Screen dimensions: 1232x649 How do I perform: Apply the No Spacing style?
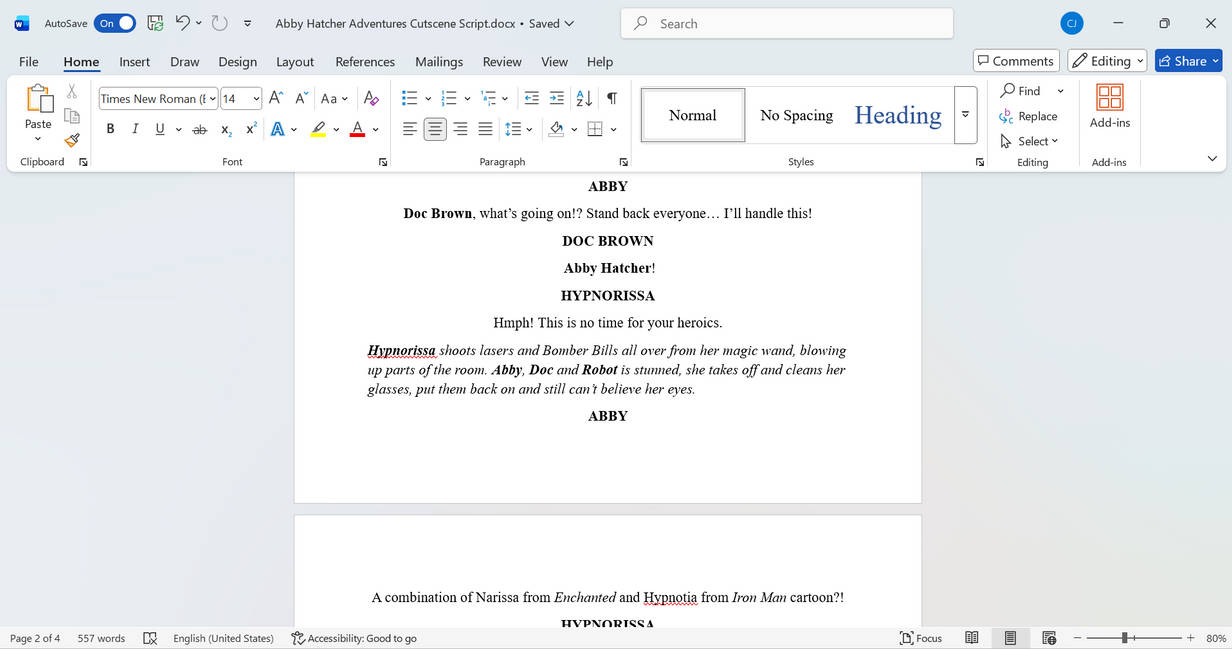point(796,115)
